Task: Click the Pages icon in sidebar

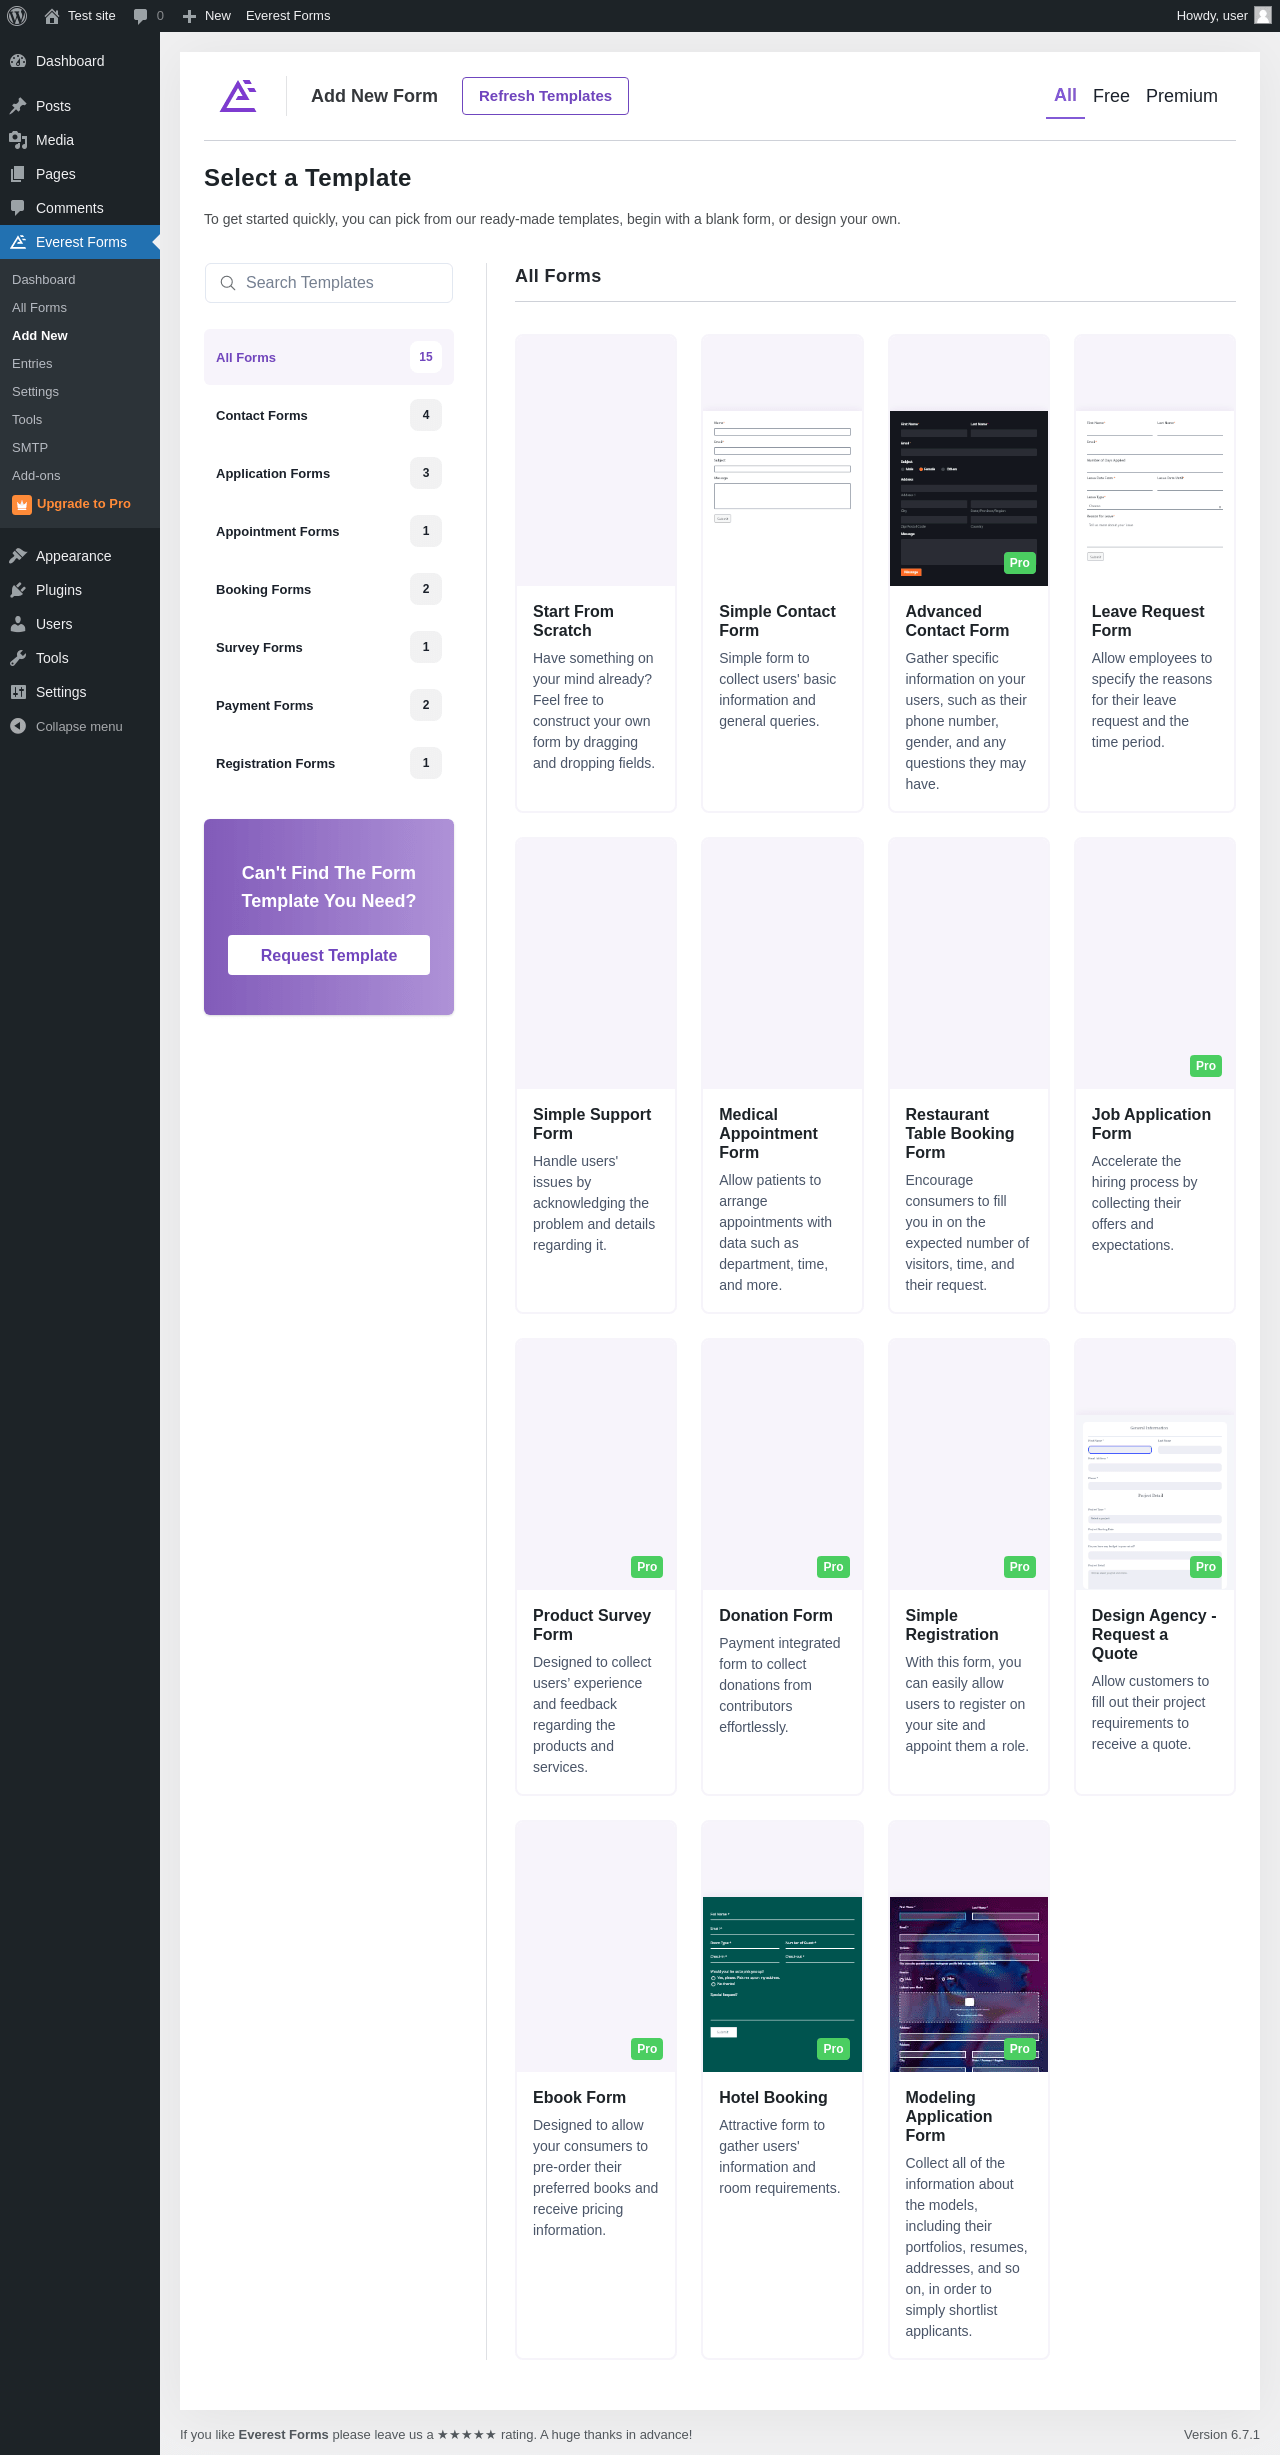Action: click(x=18, y=174)
